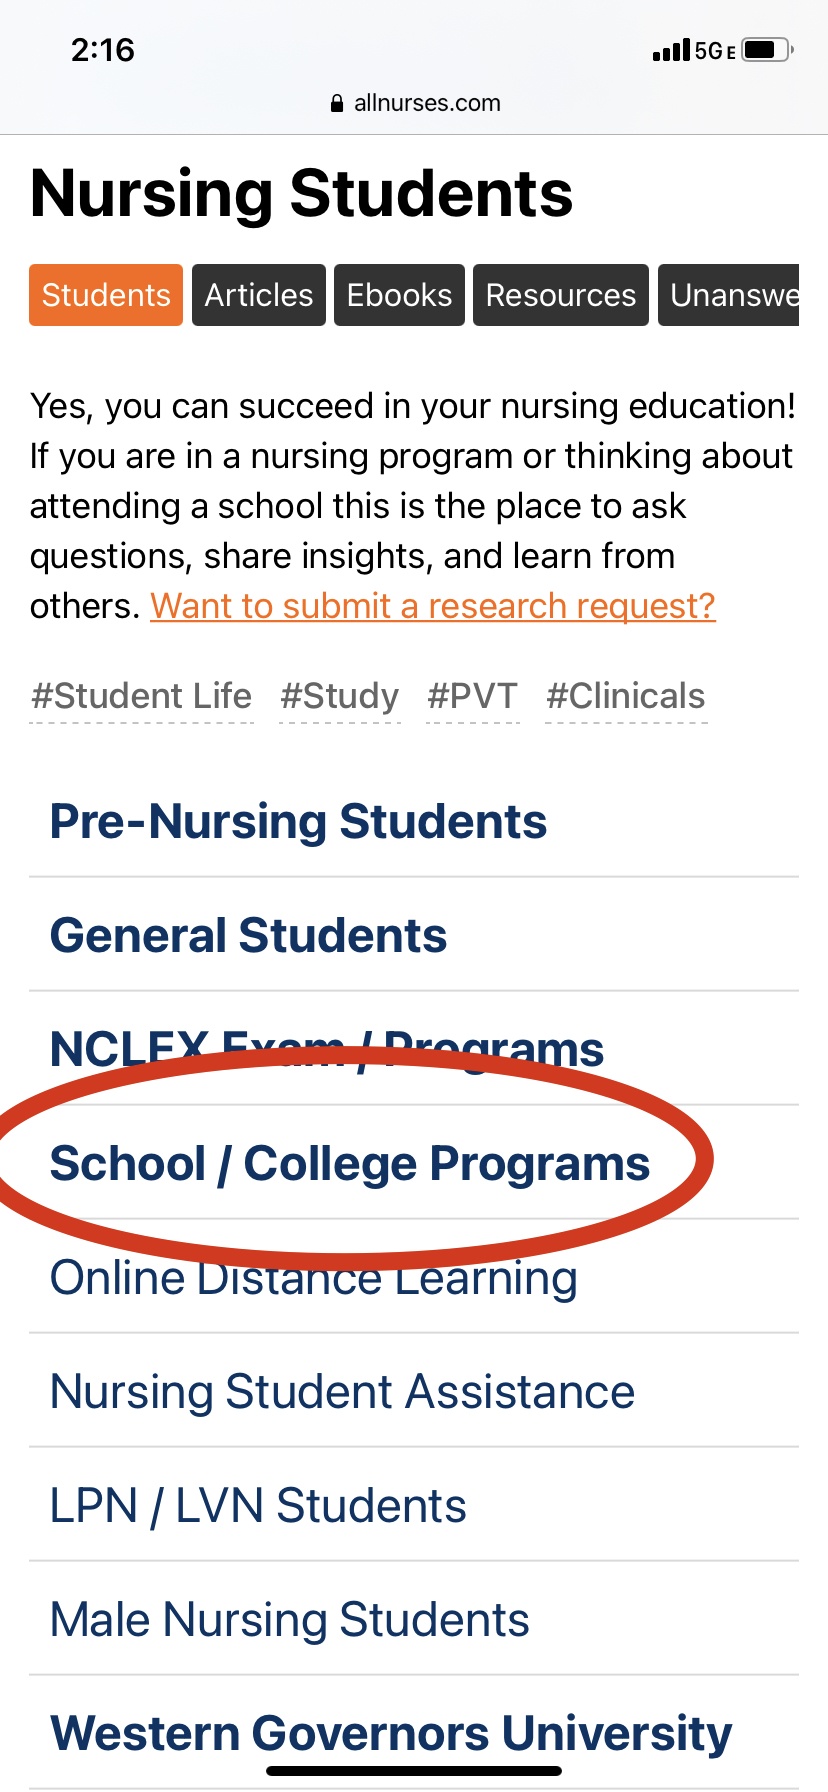
Task: Open LPN / LVN Students forum
Action: [x=258, y=1506]
